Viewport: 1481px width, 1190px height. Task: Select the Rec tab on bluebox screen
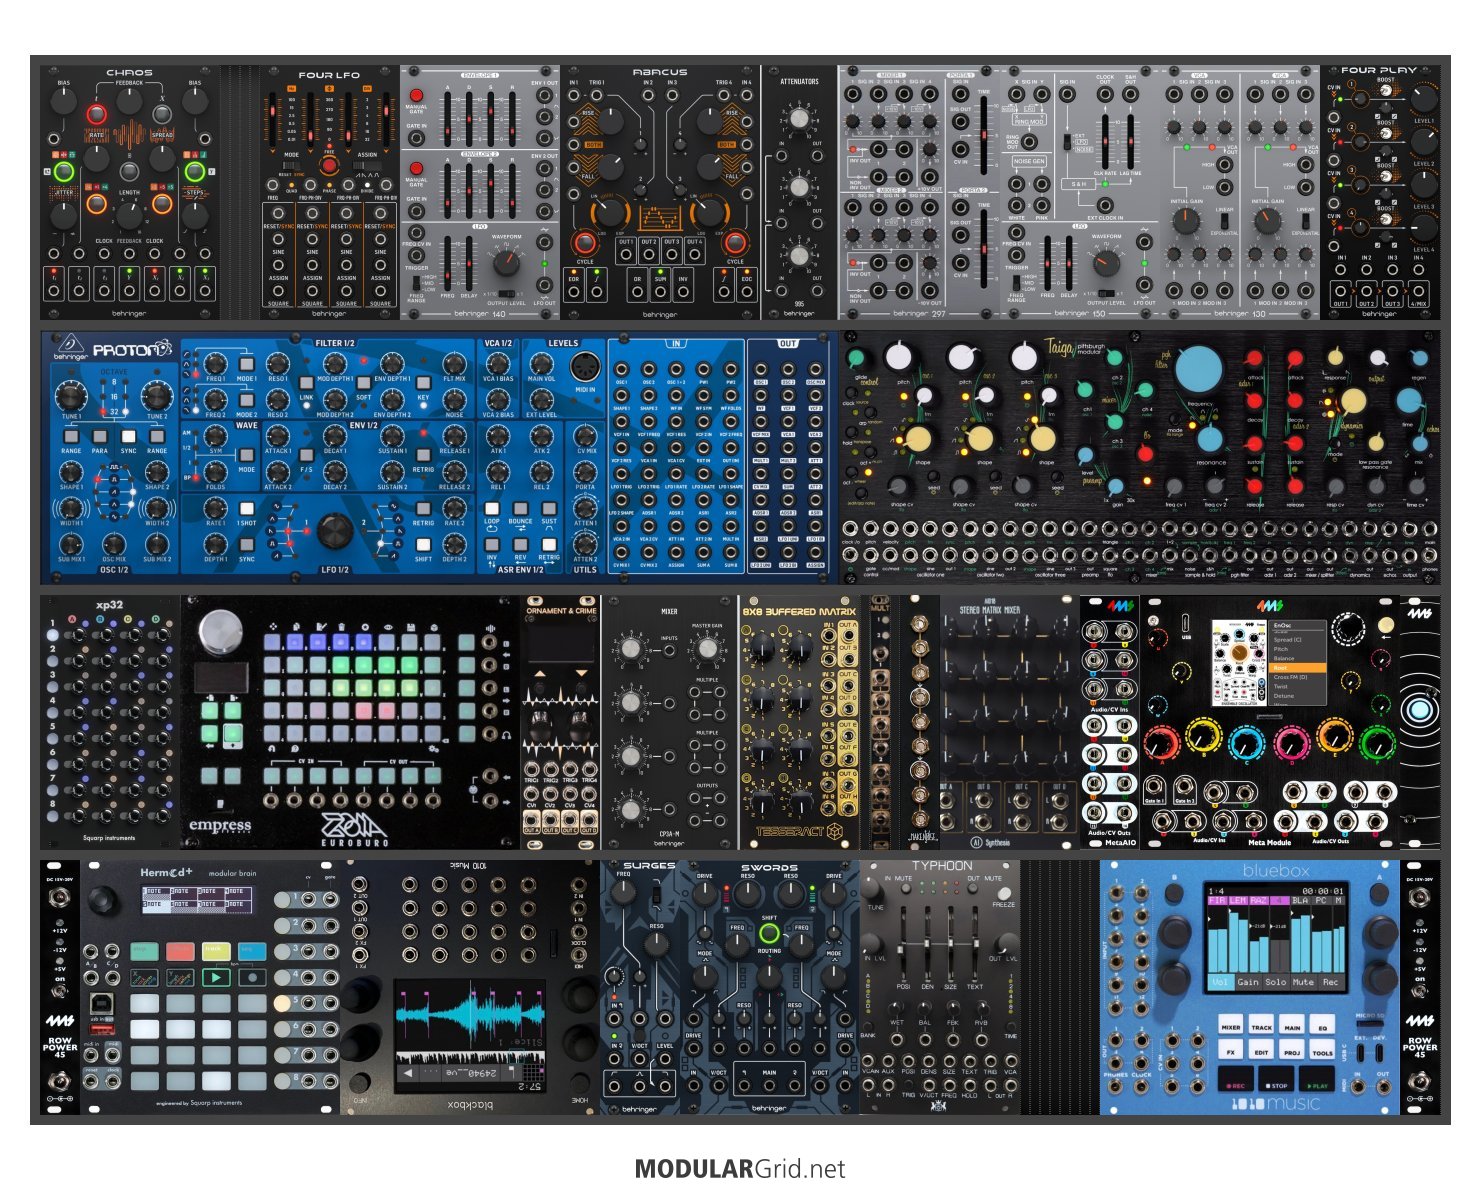click(x=1331, y=981)
